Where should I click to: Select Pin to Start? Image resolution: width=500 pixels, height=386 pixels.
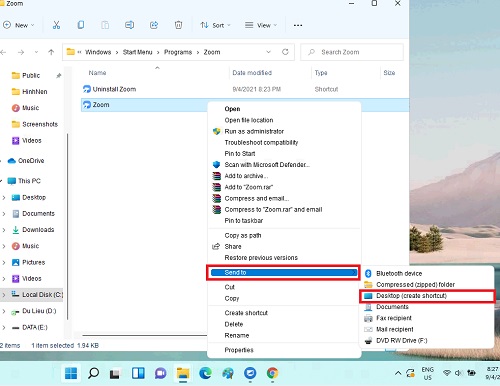[240, 154]
